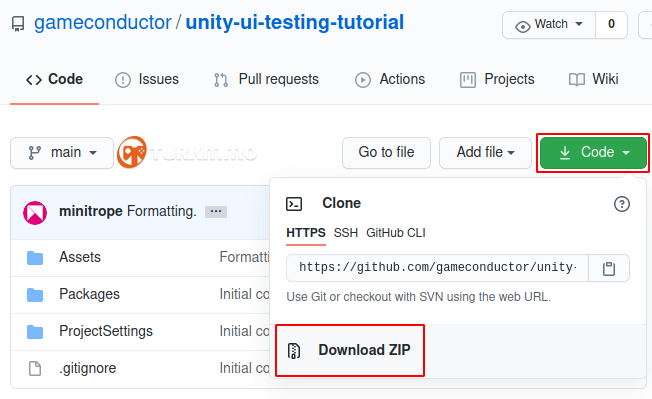The height and width of the screenshot is (399, 652).
Task: Click the Go to file button
Action: [386, 153]
